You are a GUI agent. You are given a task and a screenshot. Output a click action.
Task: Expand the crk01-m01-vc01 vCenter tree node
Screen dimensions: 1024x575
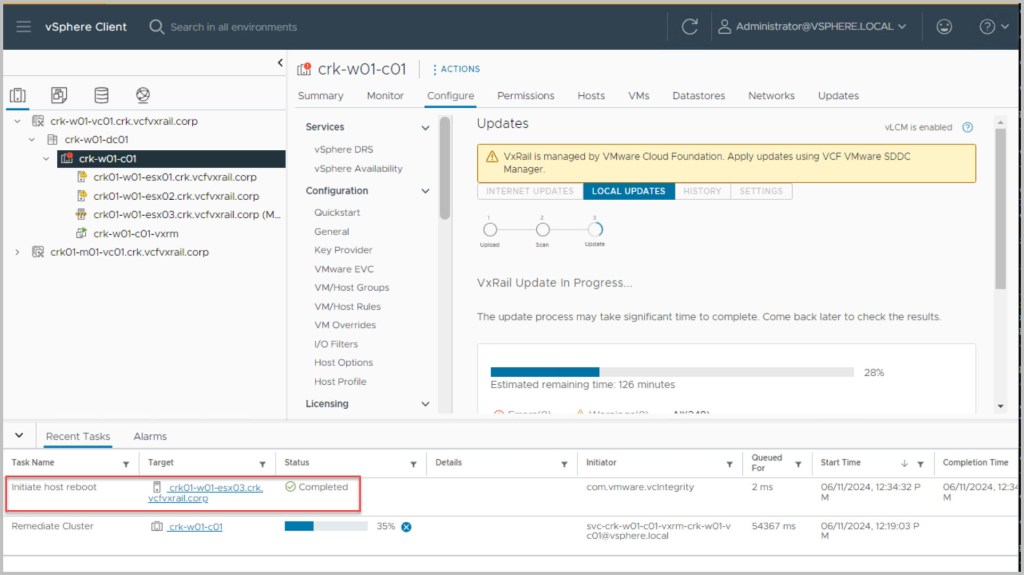point(17,252)
